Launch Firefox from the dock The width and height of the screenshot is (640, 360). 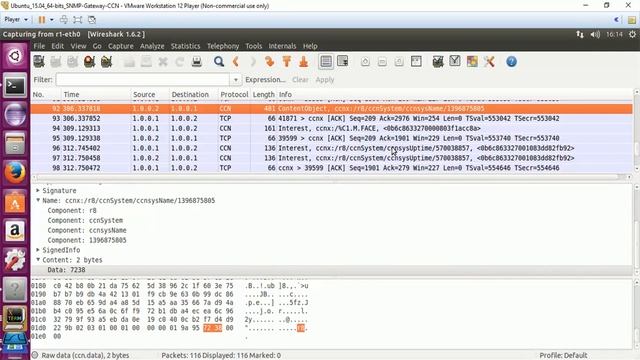(15, 173)
